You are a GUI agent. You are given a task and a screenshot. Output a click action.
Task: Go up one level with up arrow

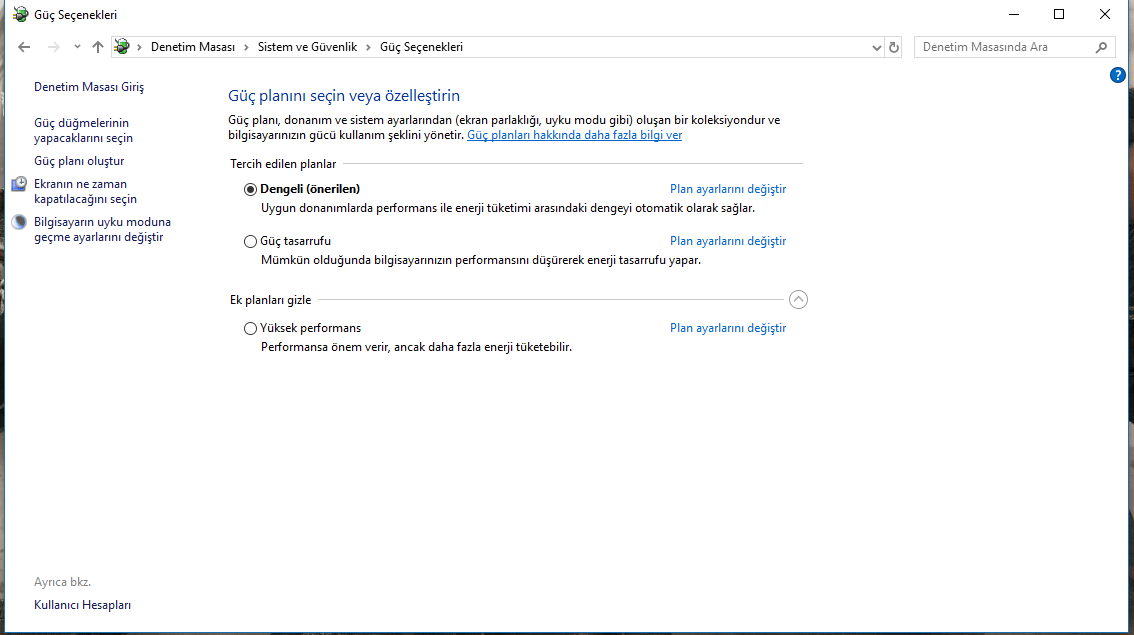[98, 47]
